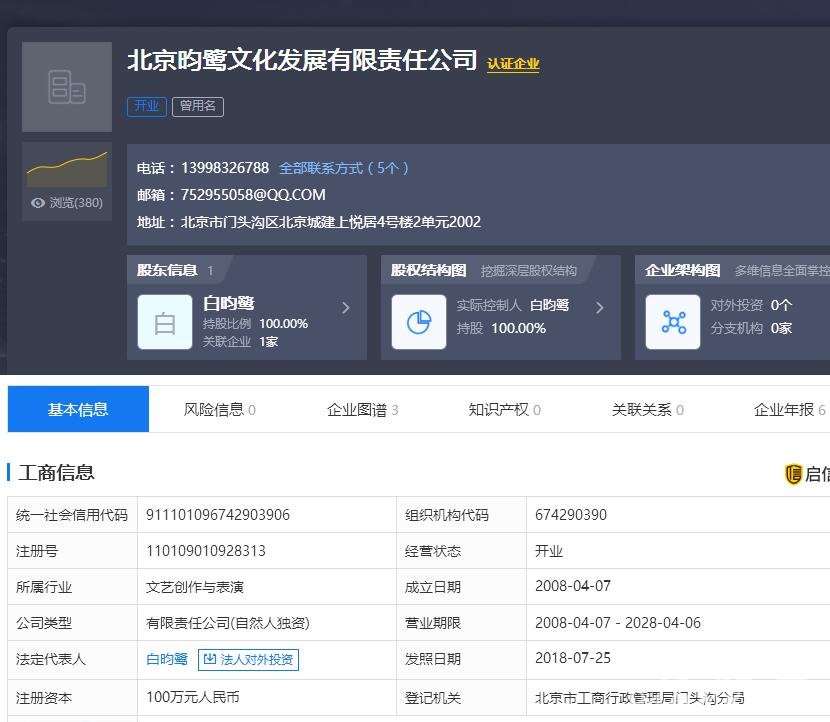
Task: Click registered capital 100万元人民币
Action: 193,697
